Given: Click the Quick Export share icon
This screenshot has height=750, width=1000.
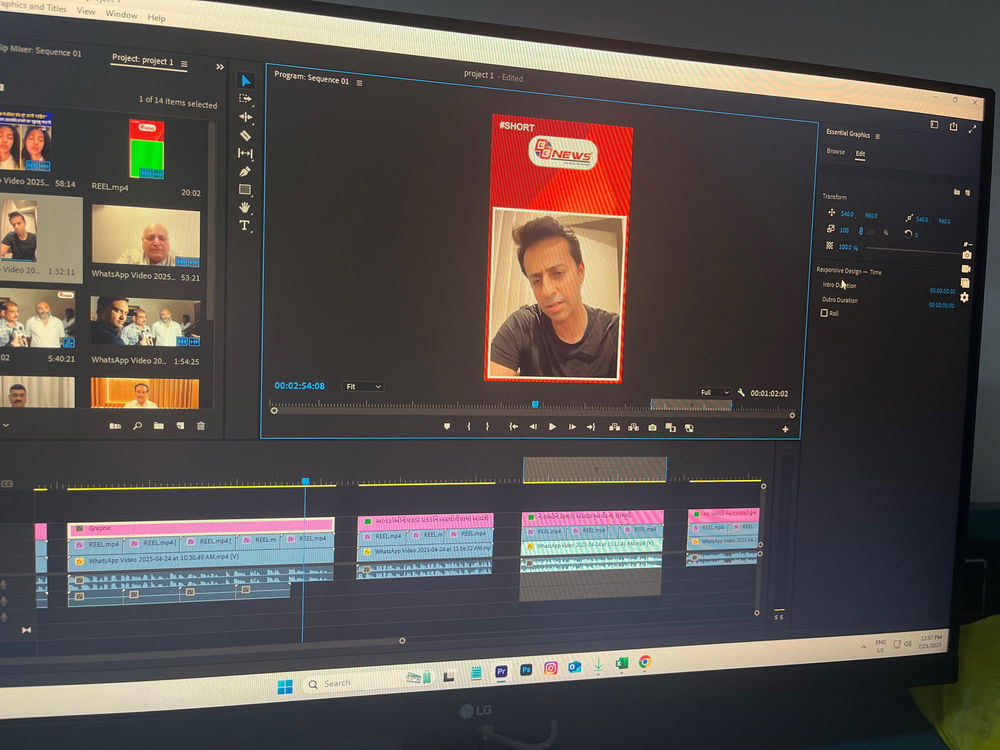Looking at the screenshot, I should pos(953,126).
